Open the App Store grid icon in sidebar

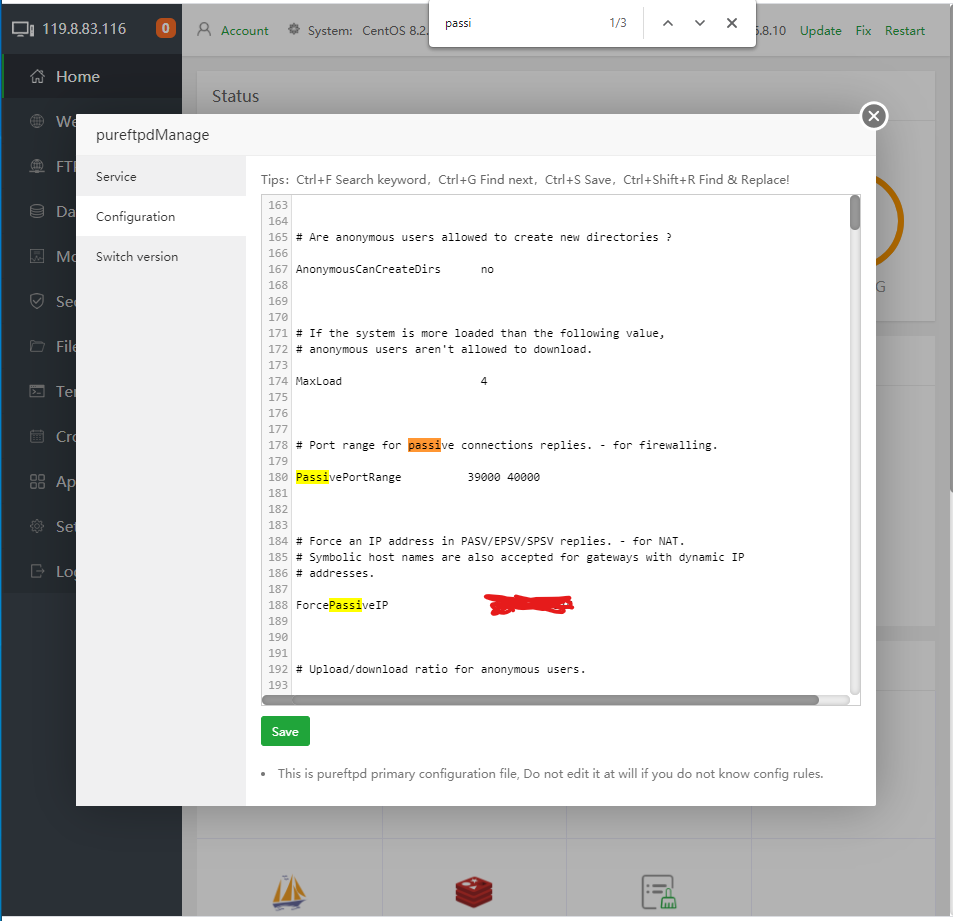click(37, 481)
